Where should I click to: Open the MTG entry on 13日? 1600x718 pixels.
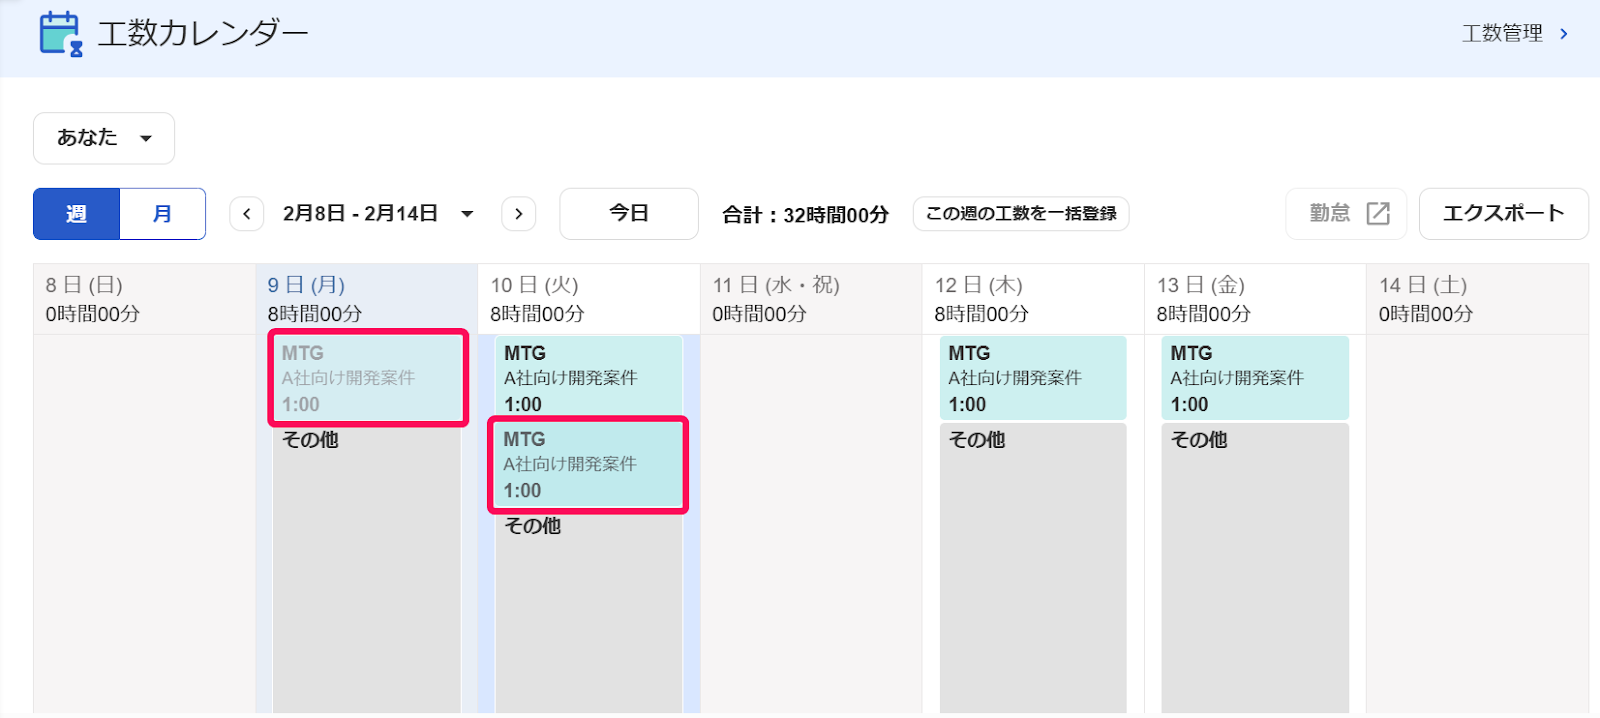(x=1255, y=378)
